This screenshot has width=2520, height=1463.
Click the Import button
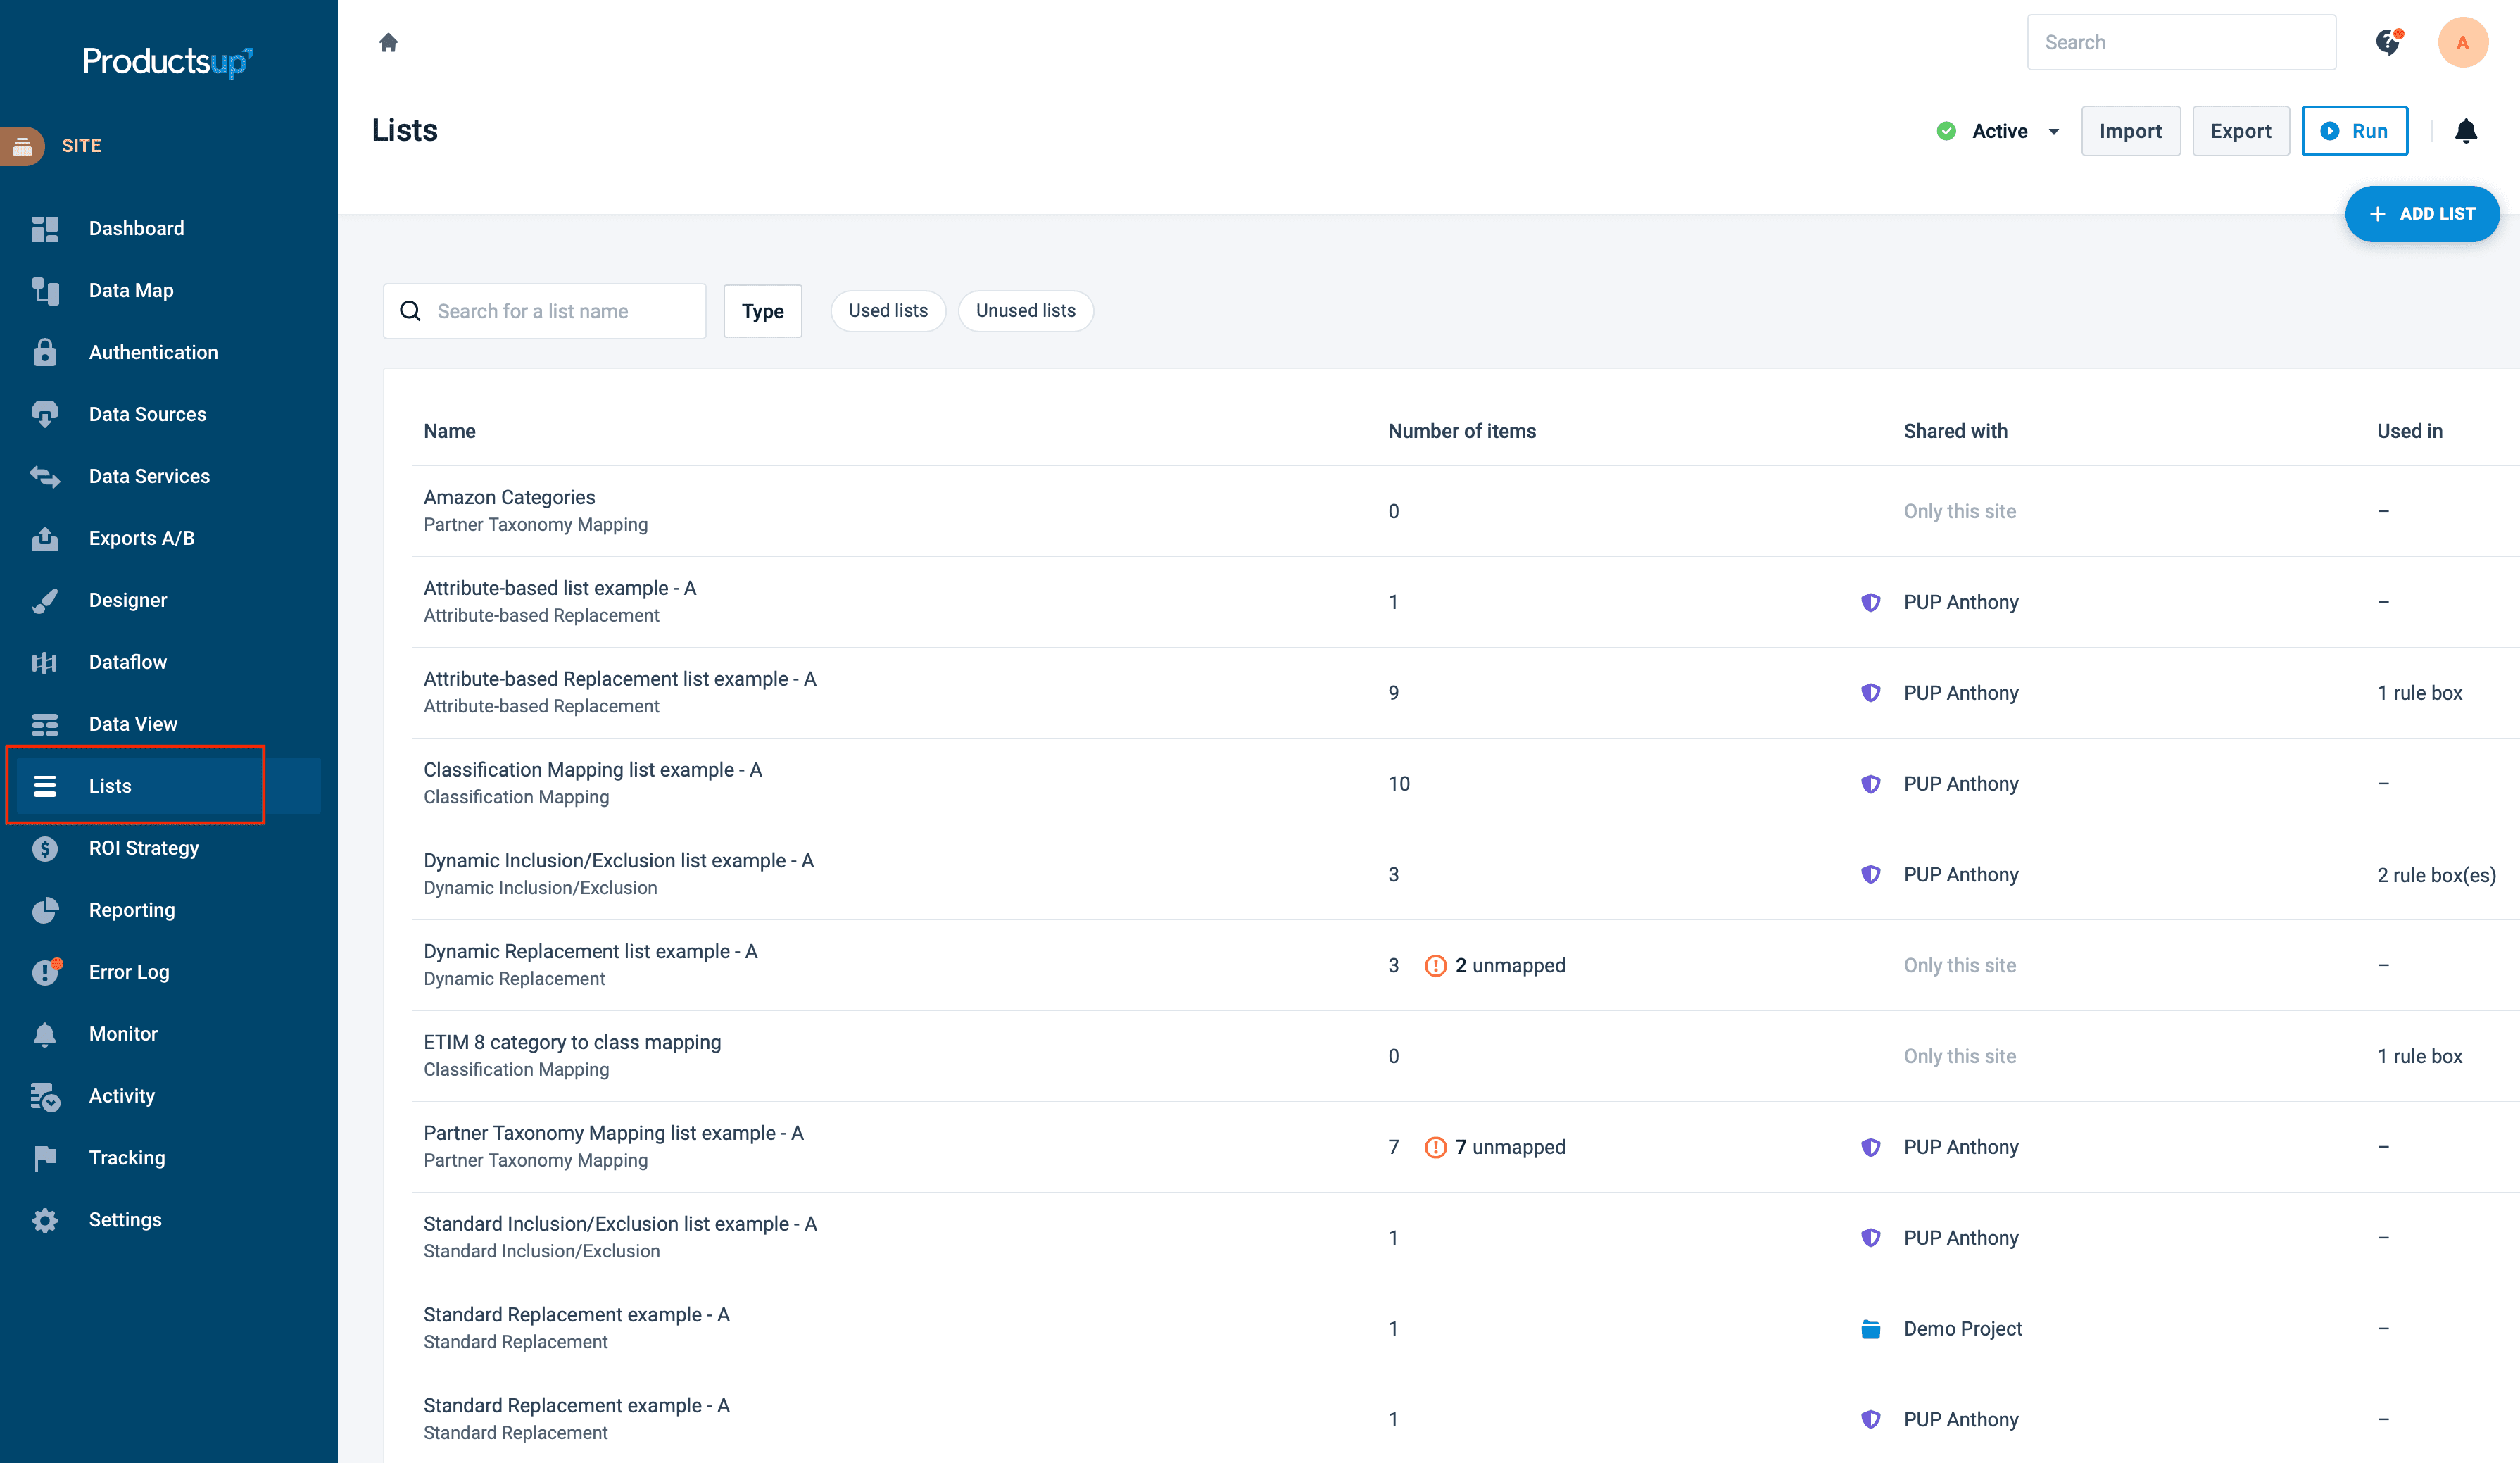pyautogui.click(x=2130, y=131)
